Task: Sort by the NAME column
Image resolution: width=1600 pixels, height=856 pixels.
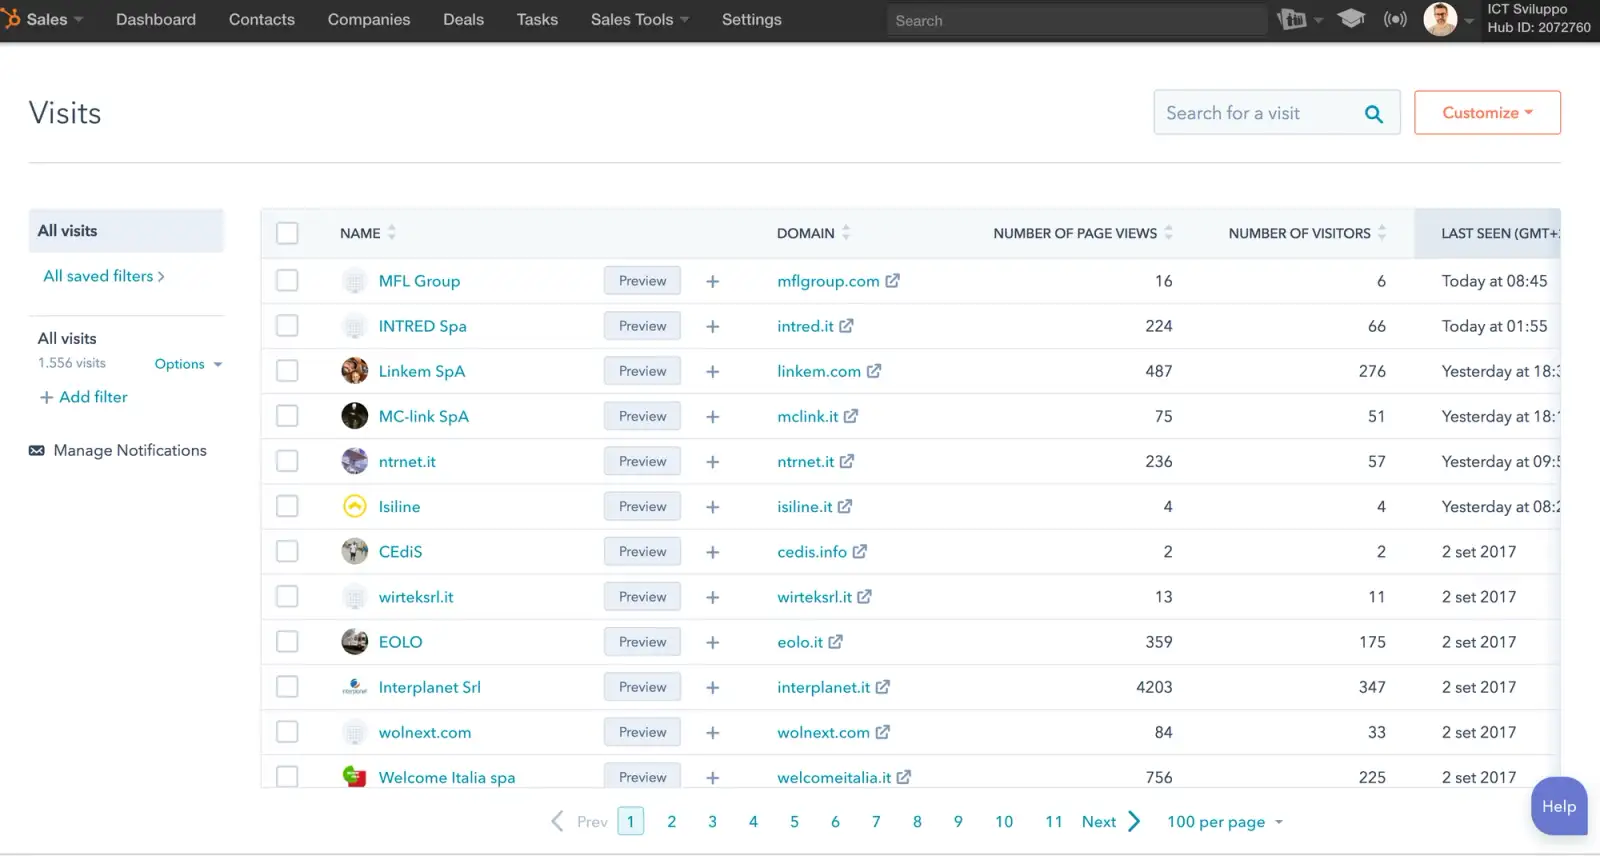Action: [x=368, y=233]
